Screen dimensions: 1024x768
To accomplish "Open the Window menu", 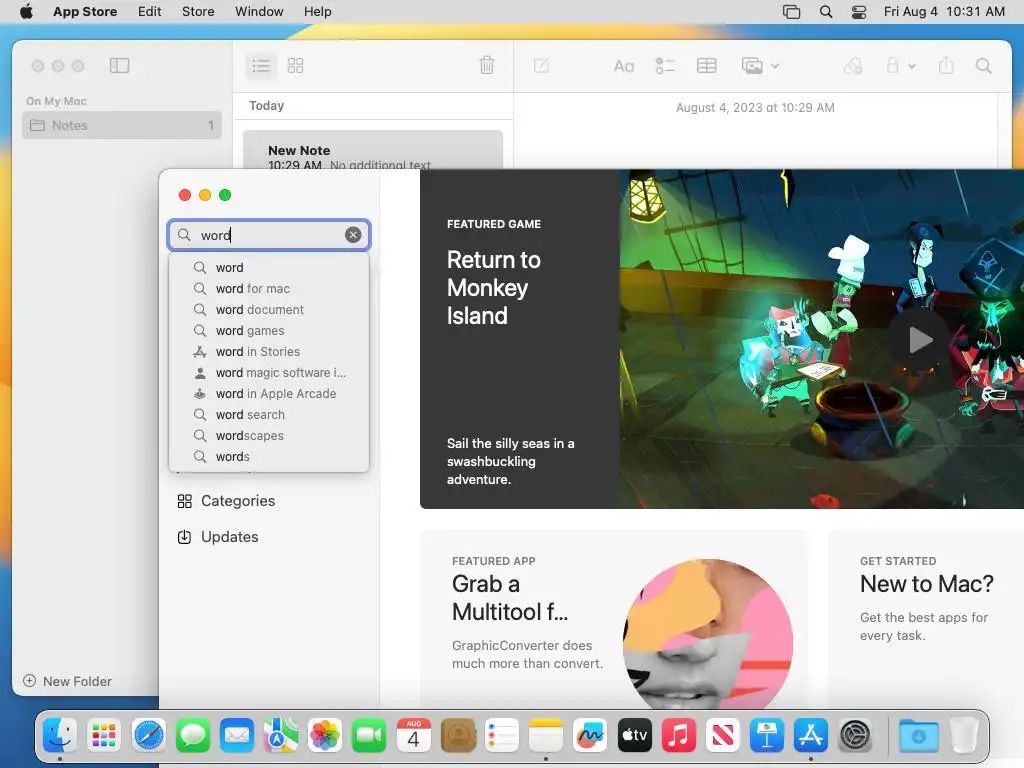I will coord(259,12).
